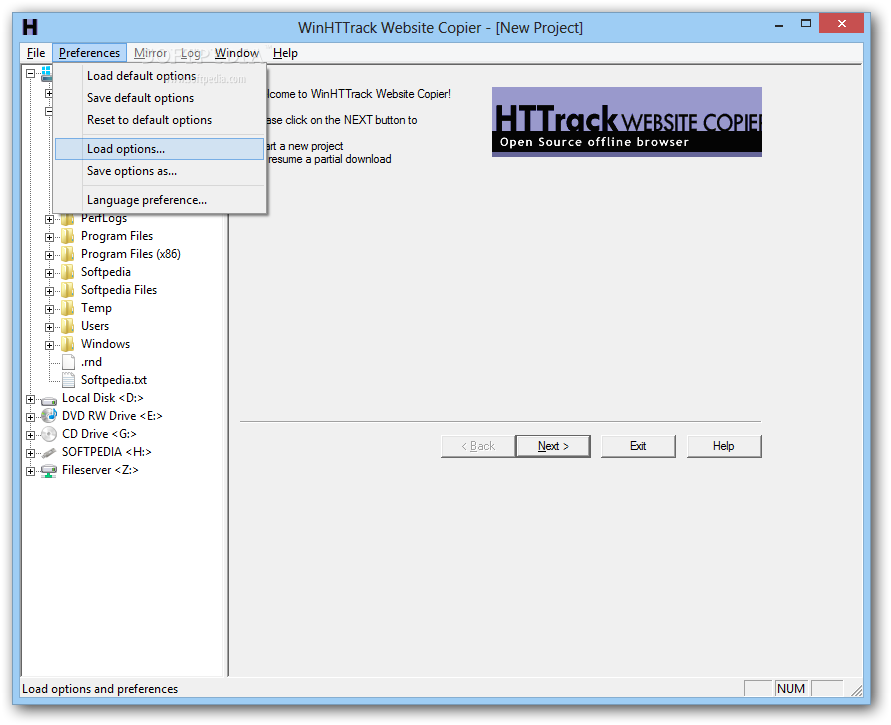Click the Exit button
Image resolution: width=891 pixels, height=725 pixels.
point(638,446)
